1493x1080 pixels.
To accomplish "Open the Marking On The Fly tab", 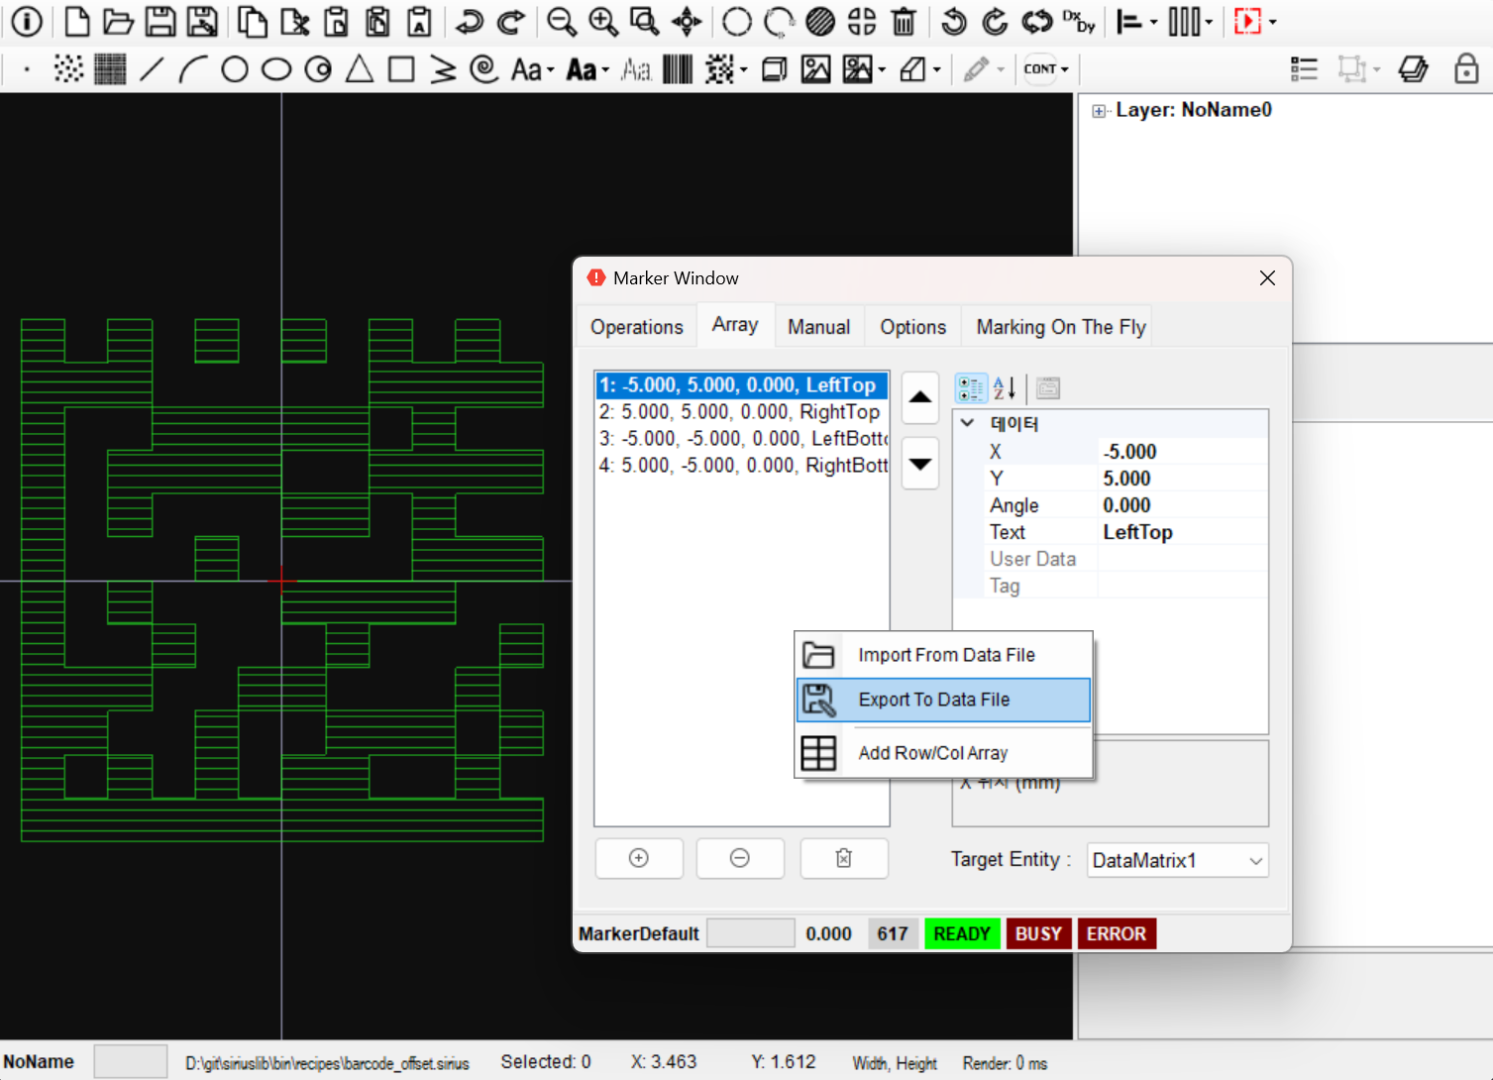I will pos(1061,327).
